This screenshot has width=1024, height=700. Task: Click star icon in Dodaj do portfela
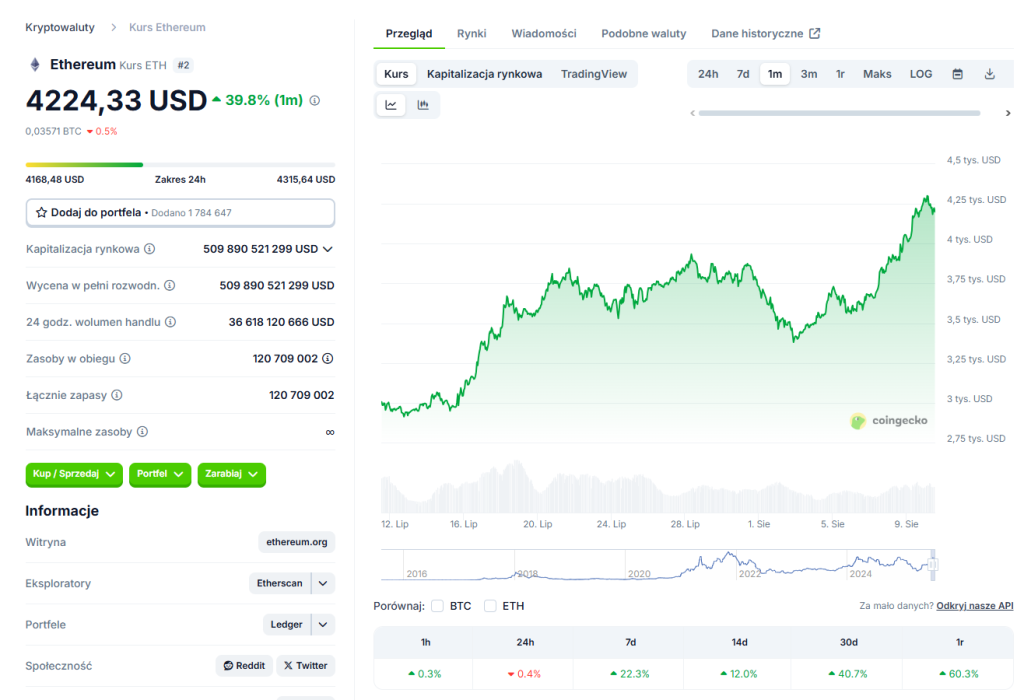tap(41, 212)
